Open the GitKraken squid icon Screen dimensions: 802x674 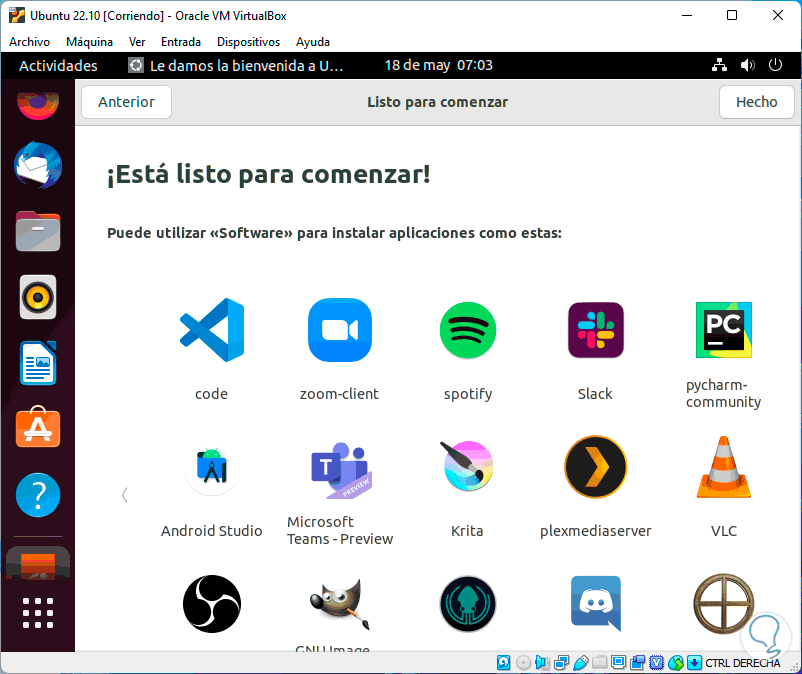point(467,604)
